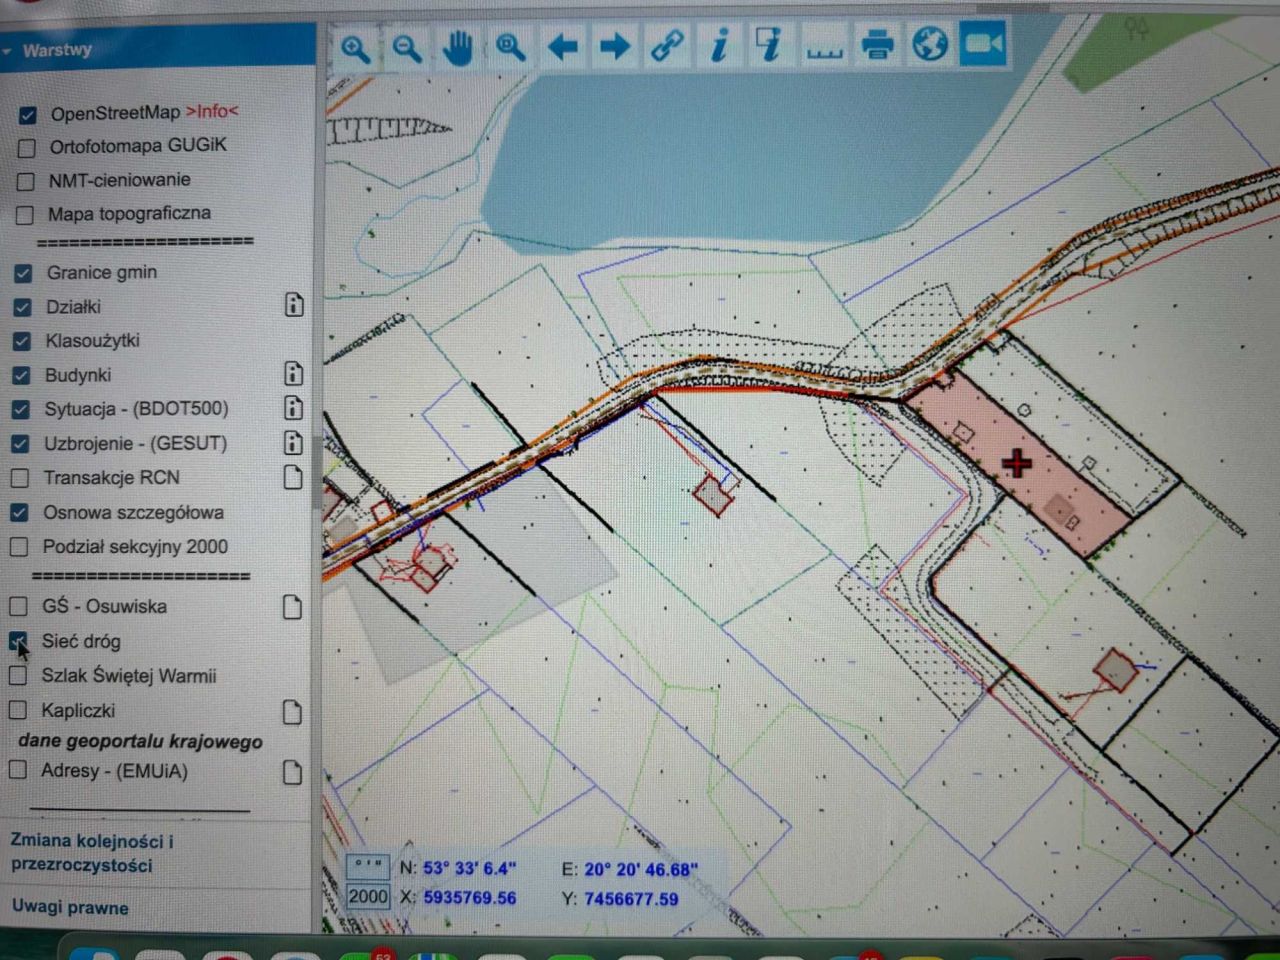Open document icon for Transakcje RCN layer
The height and width of the screenshot is (960, 1280).
click(x=293, y=477)
